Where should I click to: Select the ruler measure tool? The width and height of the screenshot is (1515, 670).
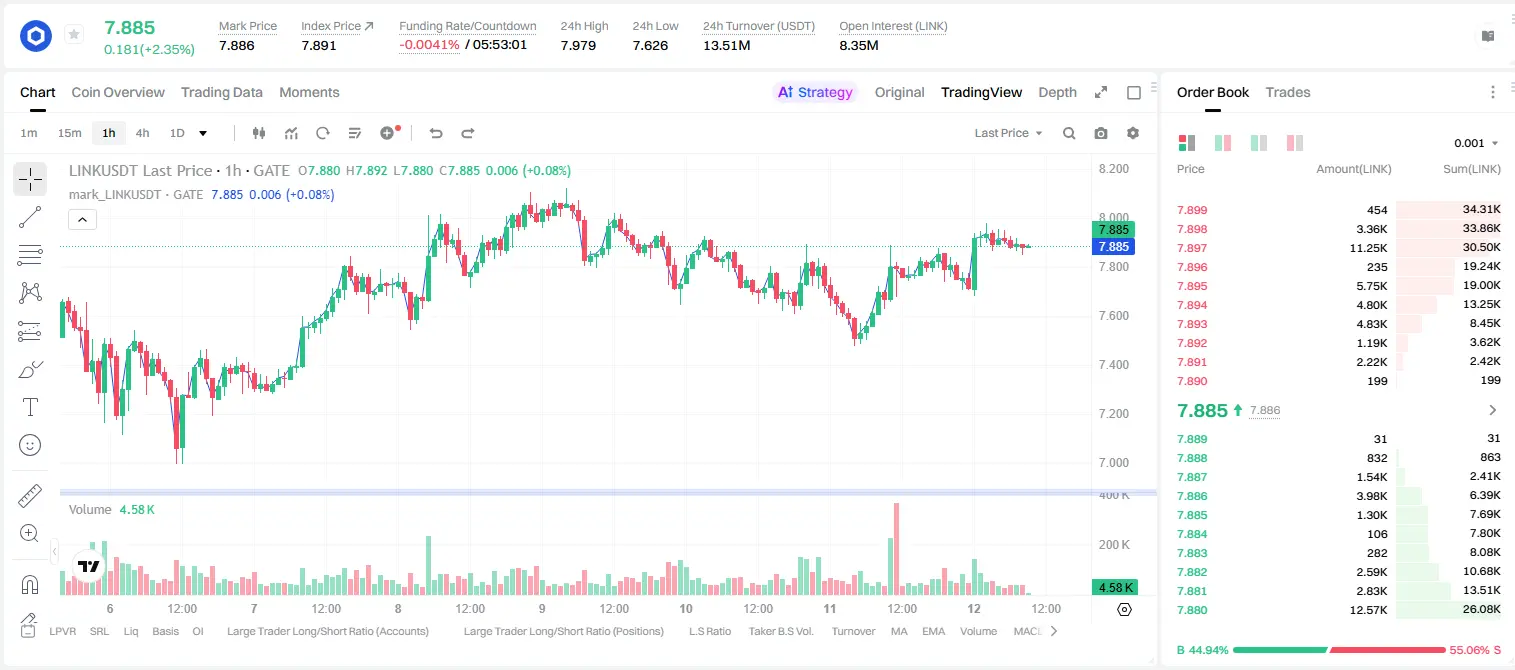30,496
